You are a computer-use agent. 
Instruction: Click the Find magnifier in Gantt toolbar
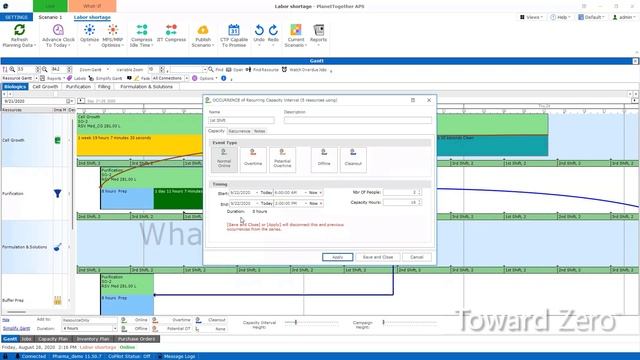click(x=211, y=70)
